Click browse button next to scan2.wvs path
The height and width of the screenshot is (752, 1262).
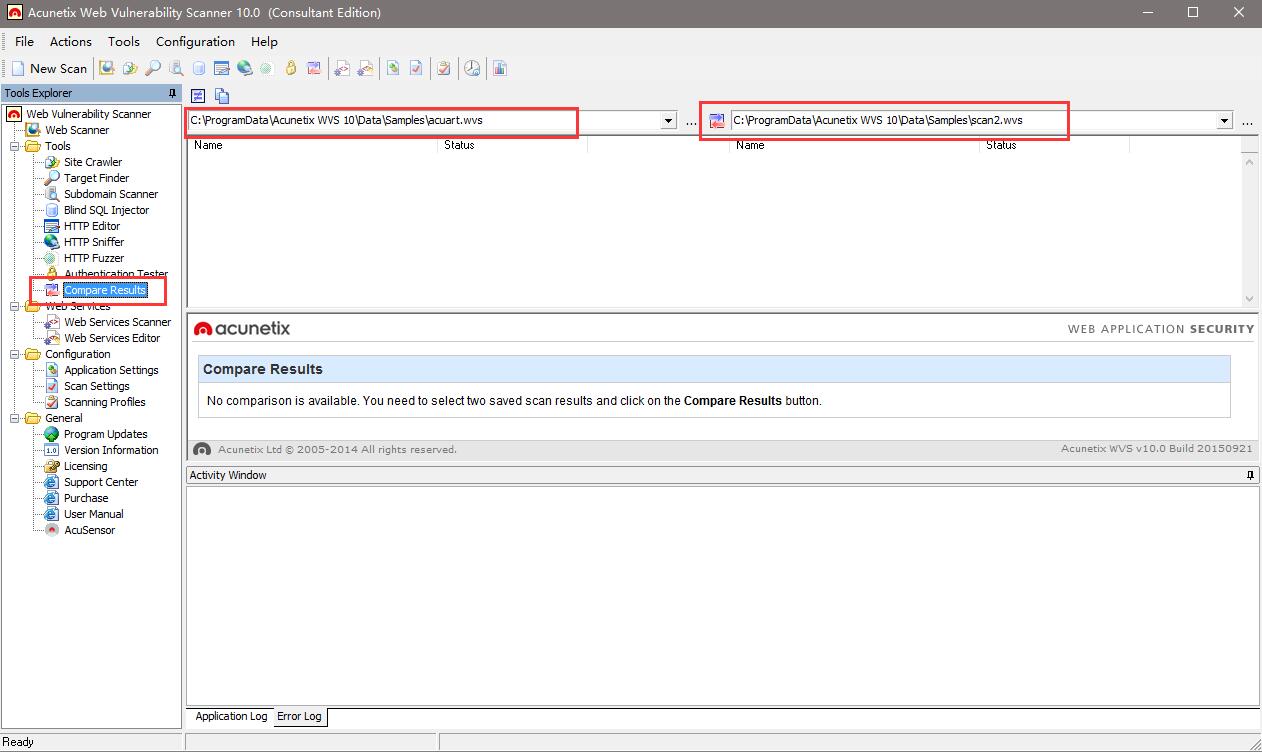click(1247, 121)
